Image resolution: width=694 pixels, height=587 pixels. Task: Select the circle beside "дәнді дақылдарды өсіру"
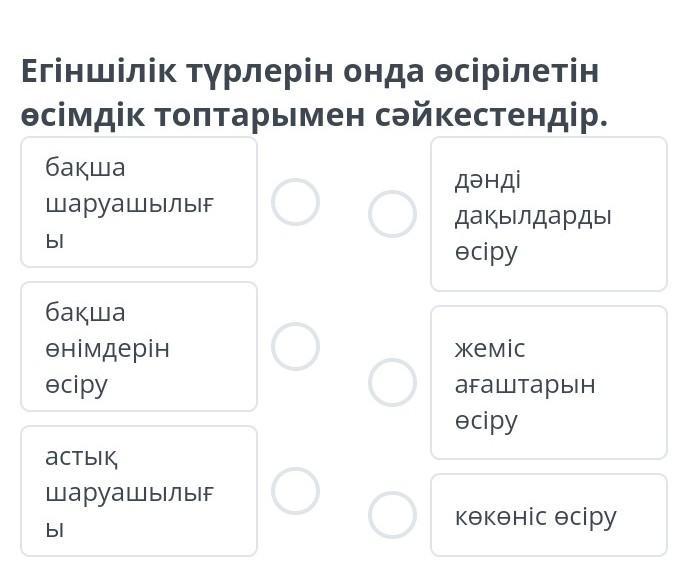tap(392, 214)
